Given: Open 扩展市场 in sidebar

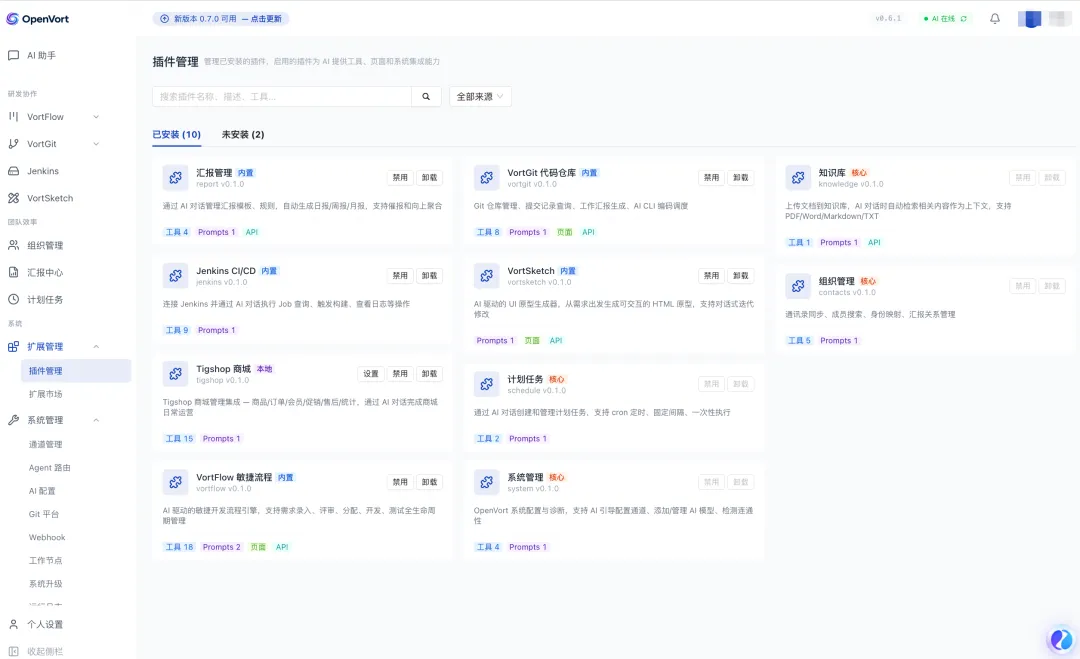Looking at the screenshot, I should click(x=45, y=394).
